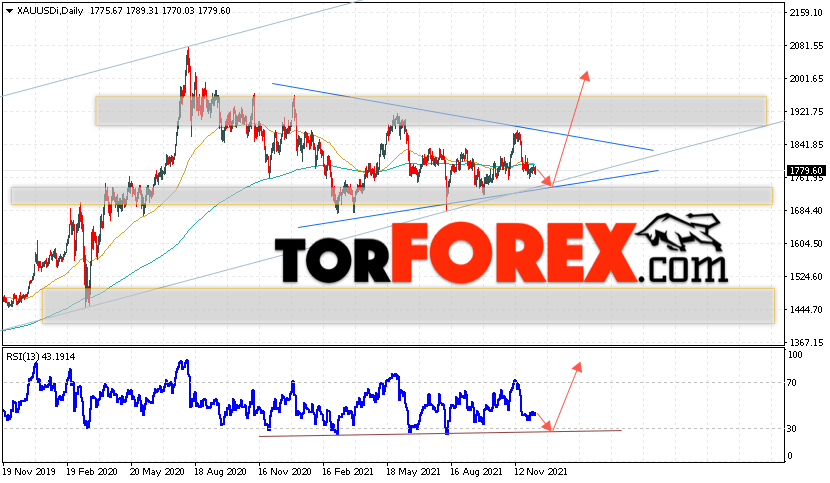Select the RSI scale value 100
Screen dimensions: 830x483
tap(795, 355)
